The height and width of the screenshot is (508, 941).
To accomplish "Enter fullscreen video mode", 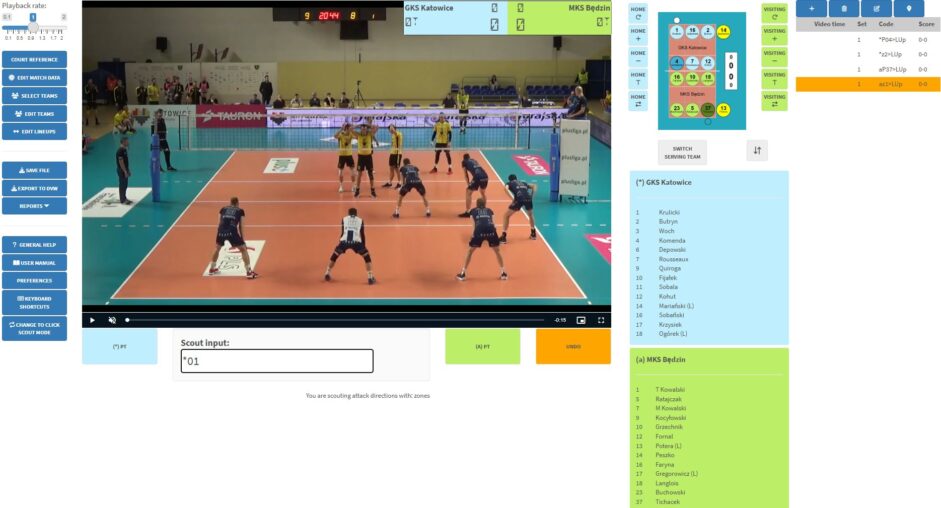I will tap(601, 320).
